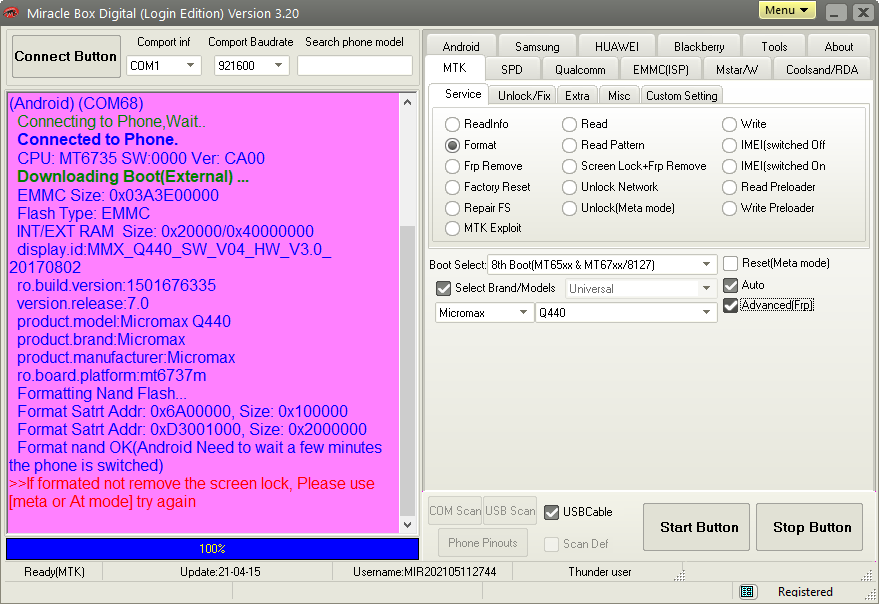Open the Unlock/Fix sub-tab
Viewport: 879px width, 604px height.
coord(524,95)
